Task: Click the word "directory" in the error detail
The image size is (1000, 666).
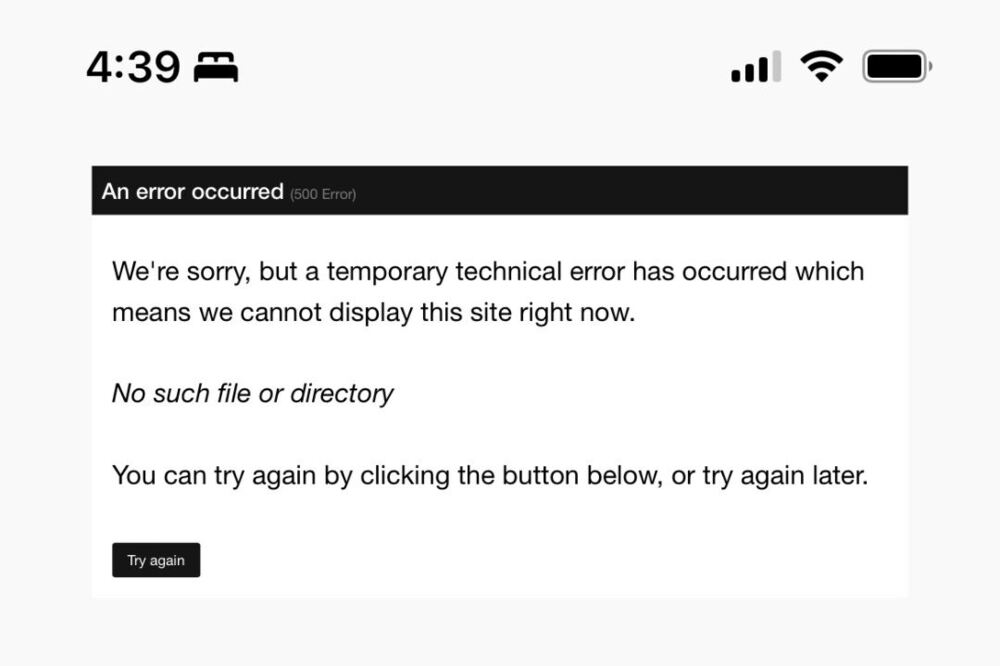Action: tap(342, 393)
